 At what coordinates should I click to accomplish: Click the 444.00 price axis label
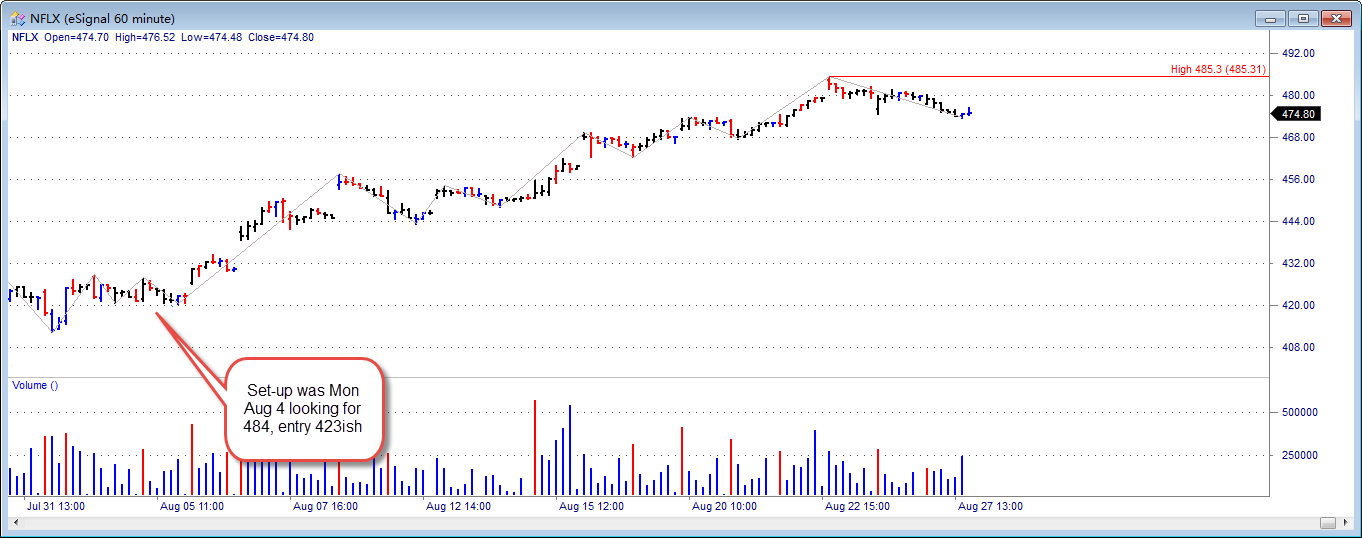1298,221
